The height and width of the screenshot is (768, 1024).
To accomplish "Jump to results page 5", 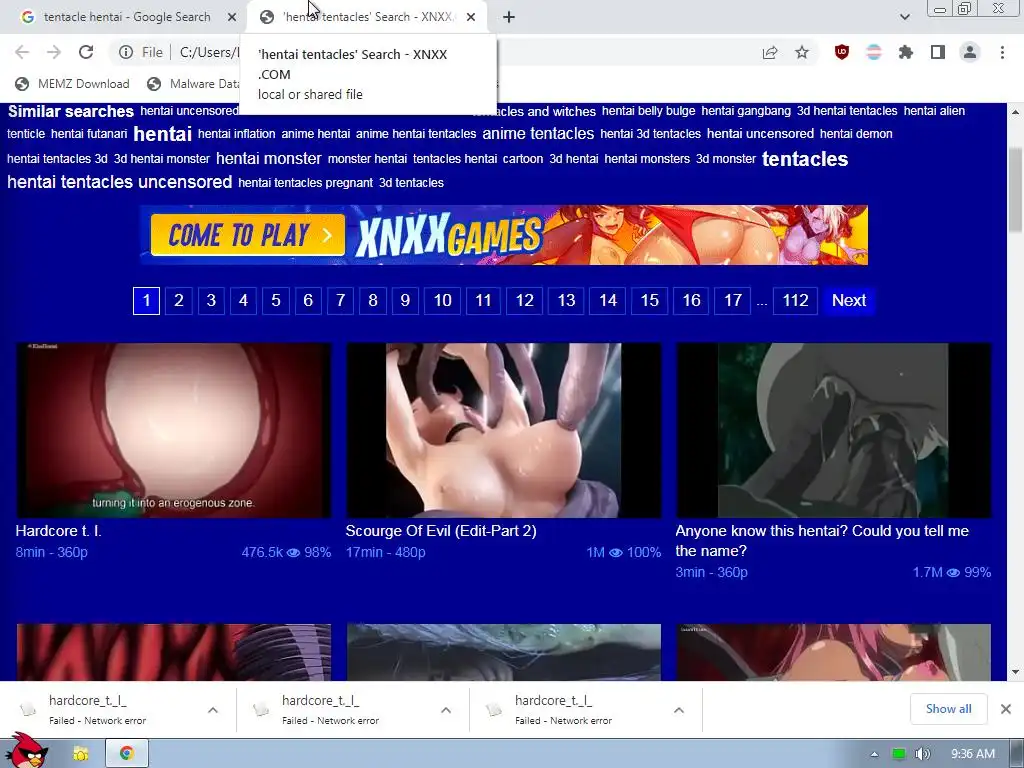I will (276, 300).
